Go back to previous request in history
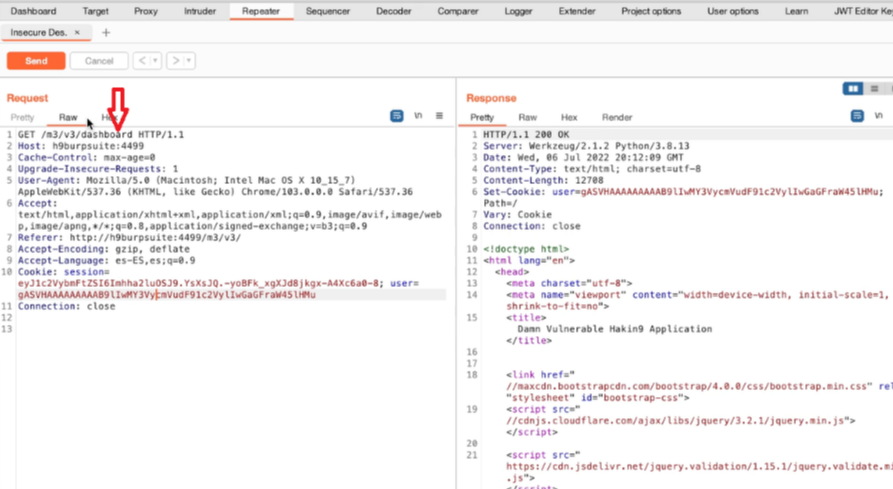Image resolution: width=893 pixels, height=489 pixels. (142, 60)
